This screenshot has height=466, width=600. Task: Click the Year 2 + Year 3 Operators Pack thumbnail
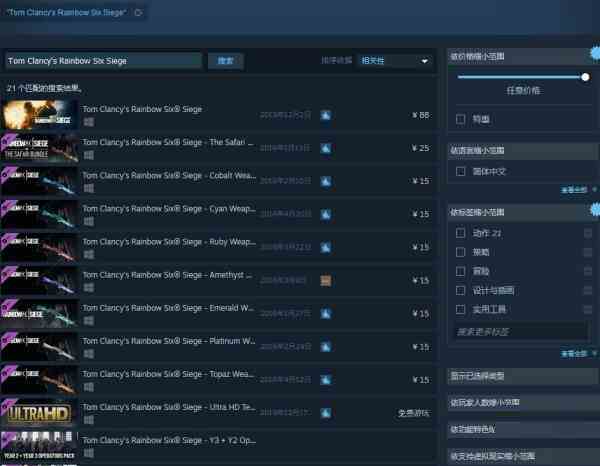pyautogui.click(x=39, y=446)
